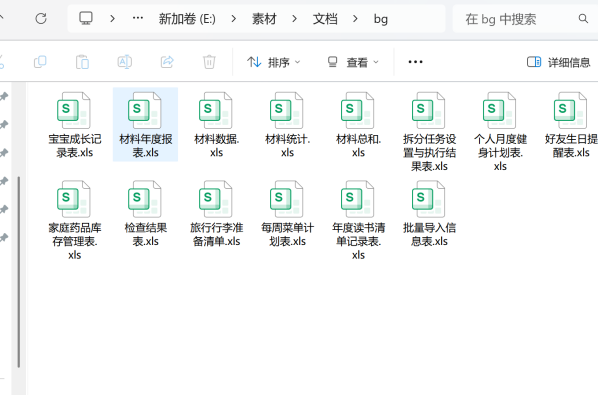Click the search magnifier icon
Screen dimensions: 599x395
click(x=583, y=18)
